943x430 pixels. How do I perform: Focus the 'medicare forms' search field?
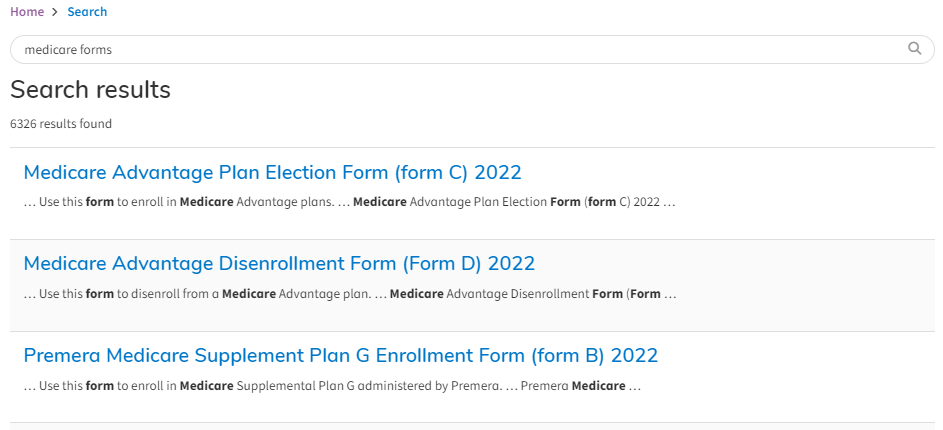point(472,49)
